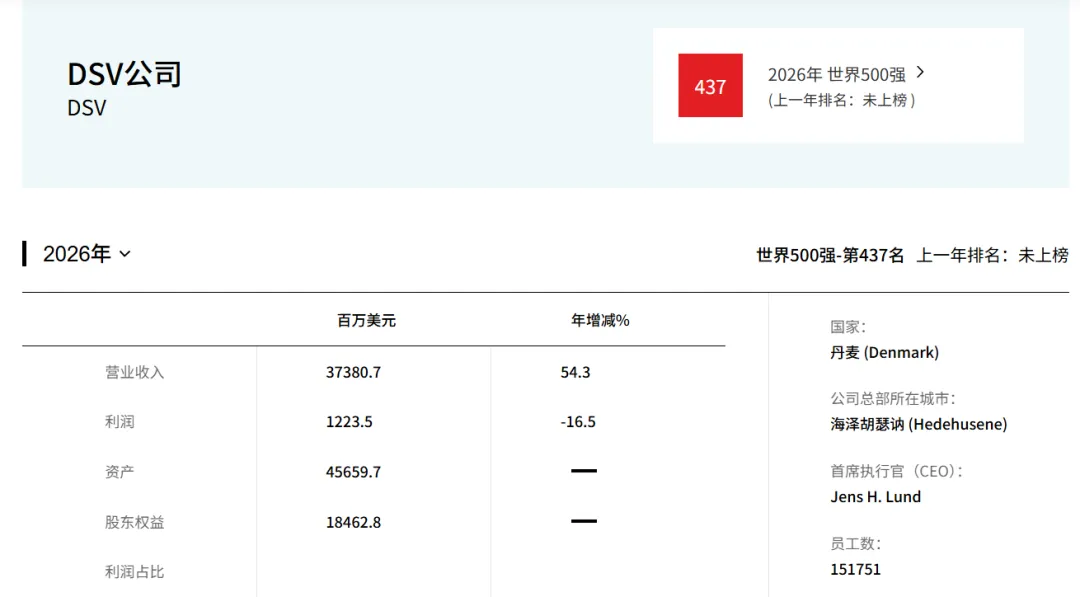The image size is (1080, 597).
Task: Select 海泽胡瑟讷 (Hedehusene) city value
Action: (x=919, y=424)
